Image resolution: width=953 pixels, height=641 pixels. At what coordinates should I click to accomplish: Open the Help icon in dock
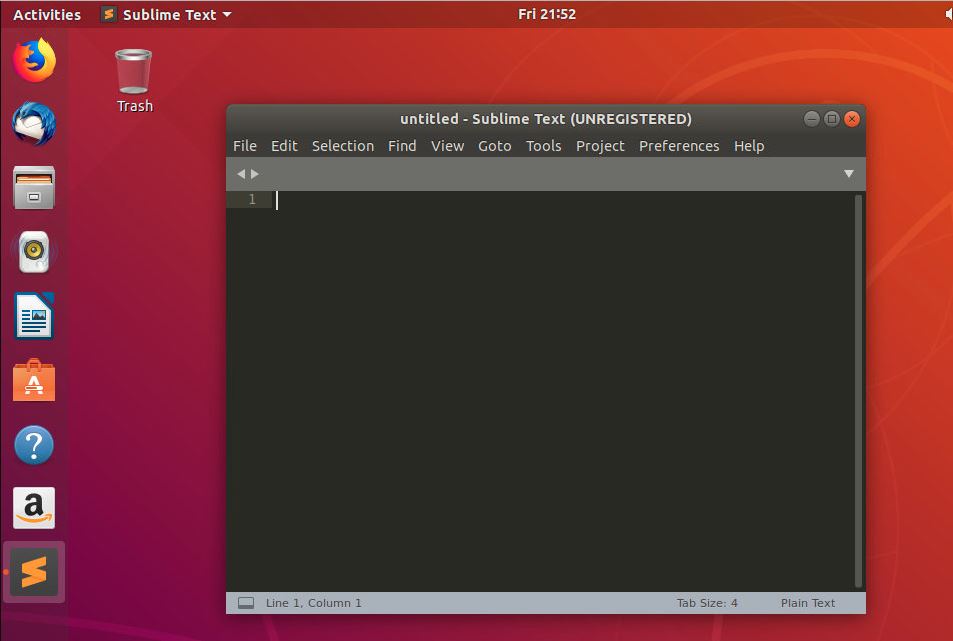(x=34, y=445)
